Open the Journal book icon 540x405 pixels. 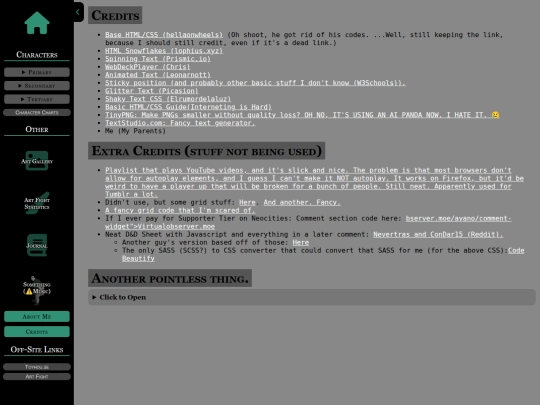click(x=37, y=245)
